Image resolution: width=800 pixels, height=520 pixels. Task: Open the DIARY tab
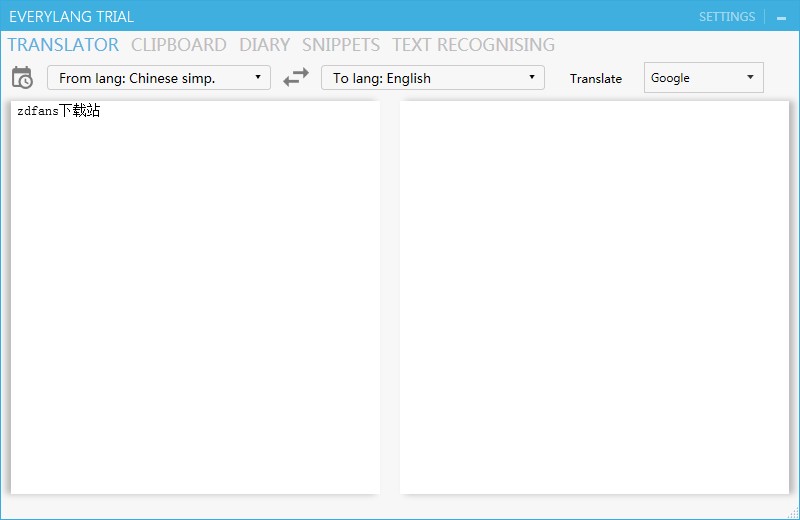(x=264, y=45)
